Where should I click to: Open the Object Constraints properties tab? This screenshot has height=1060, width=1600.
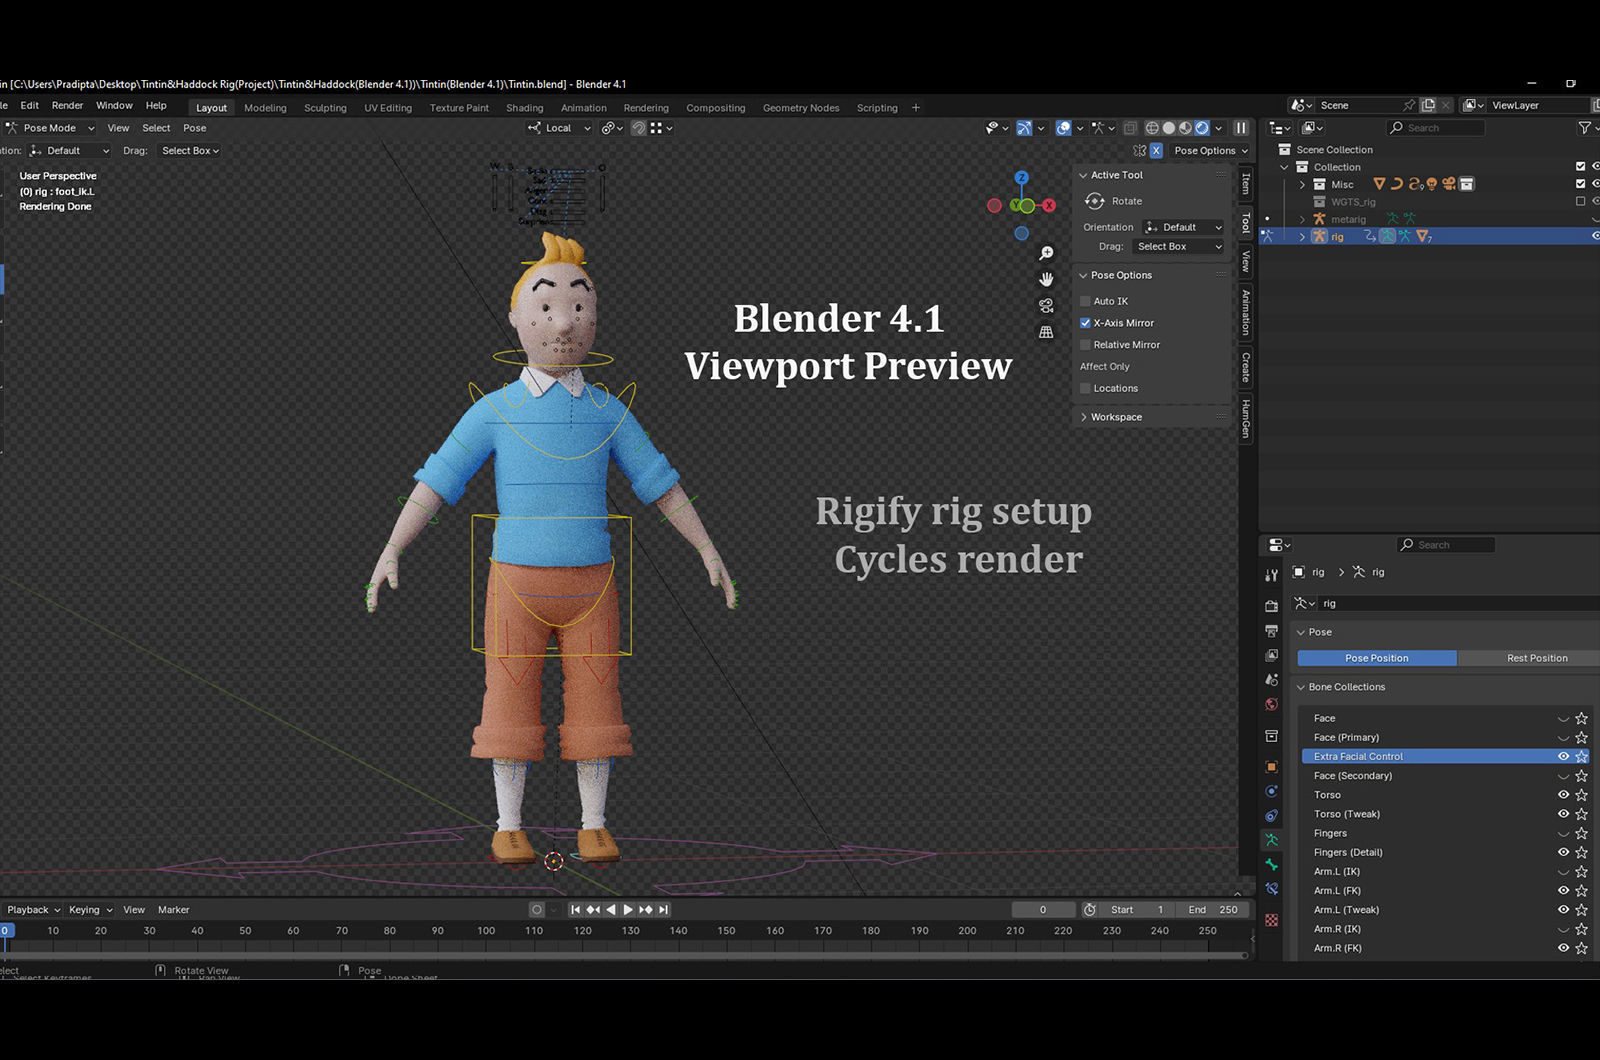pyautogui.click(x=1271, y=816)
